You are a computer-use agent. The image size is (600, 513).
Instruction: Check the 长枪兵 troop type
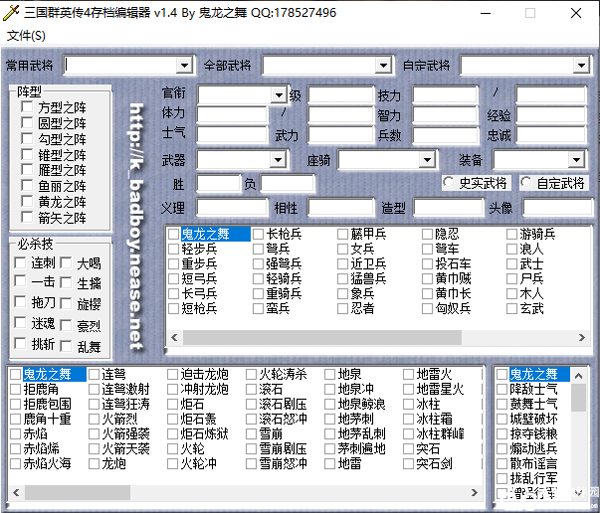(258, 234)
